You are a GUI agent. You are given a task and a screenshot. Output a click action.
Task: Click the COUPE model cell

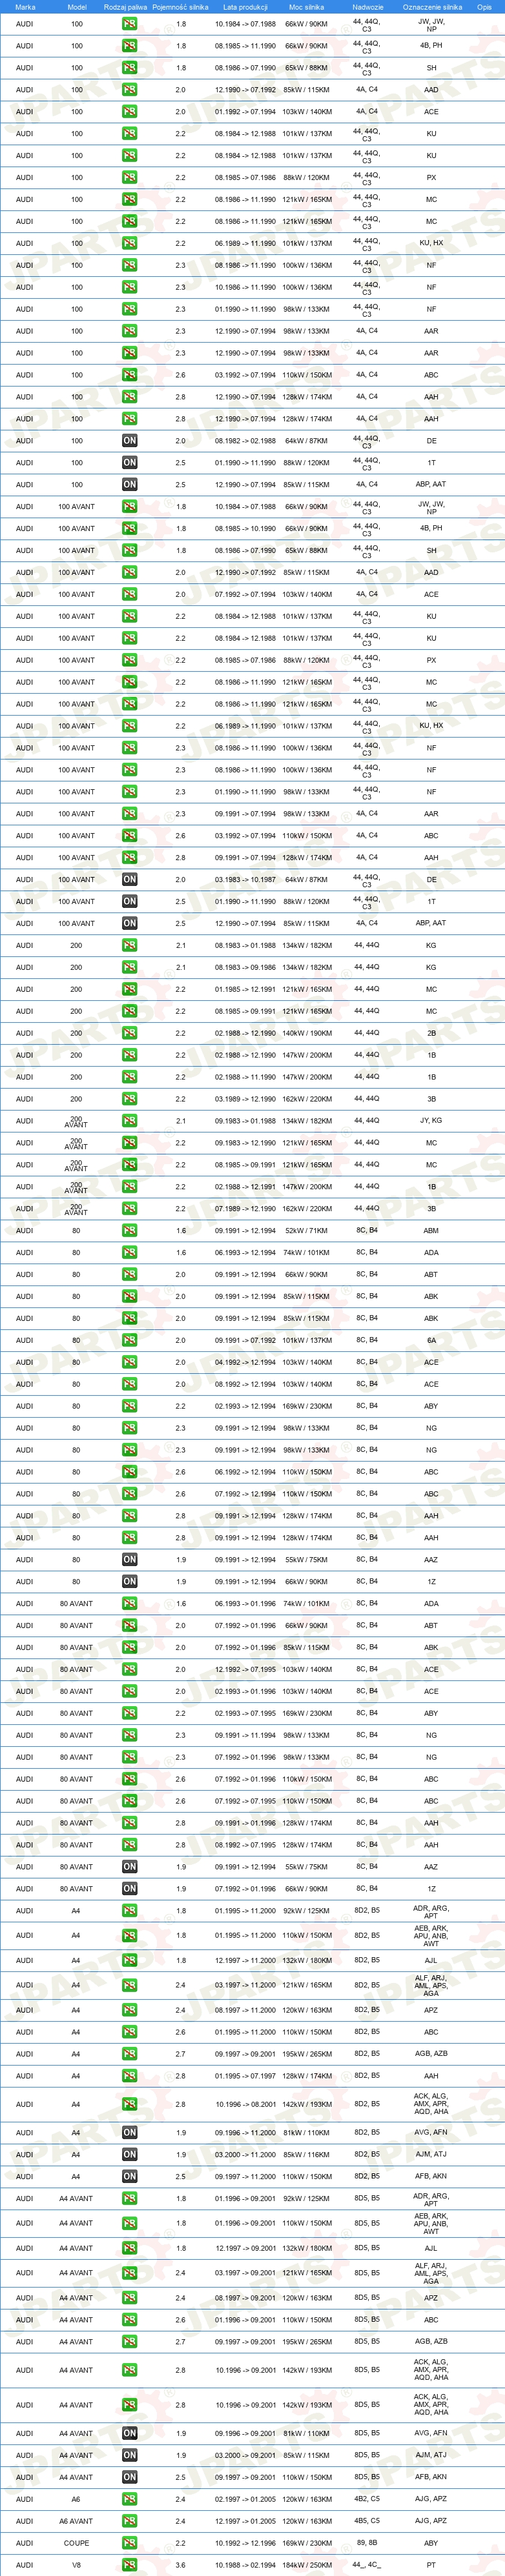[76, 2542]
